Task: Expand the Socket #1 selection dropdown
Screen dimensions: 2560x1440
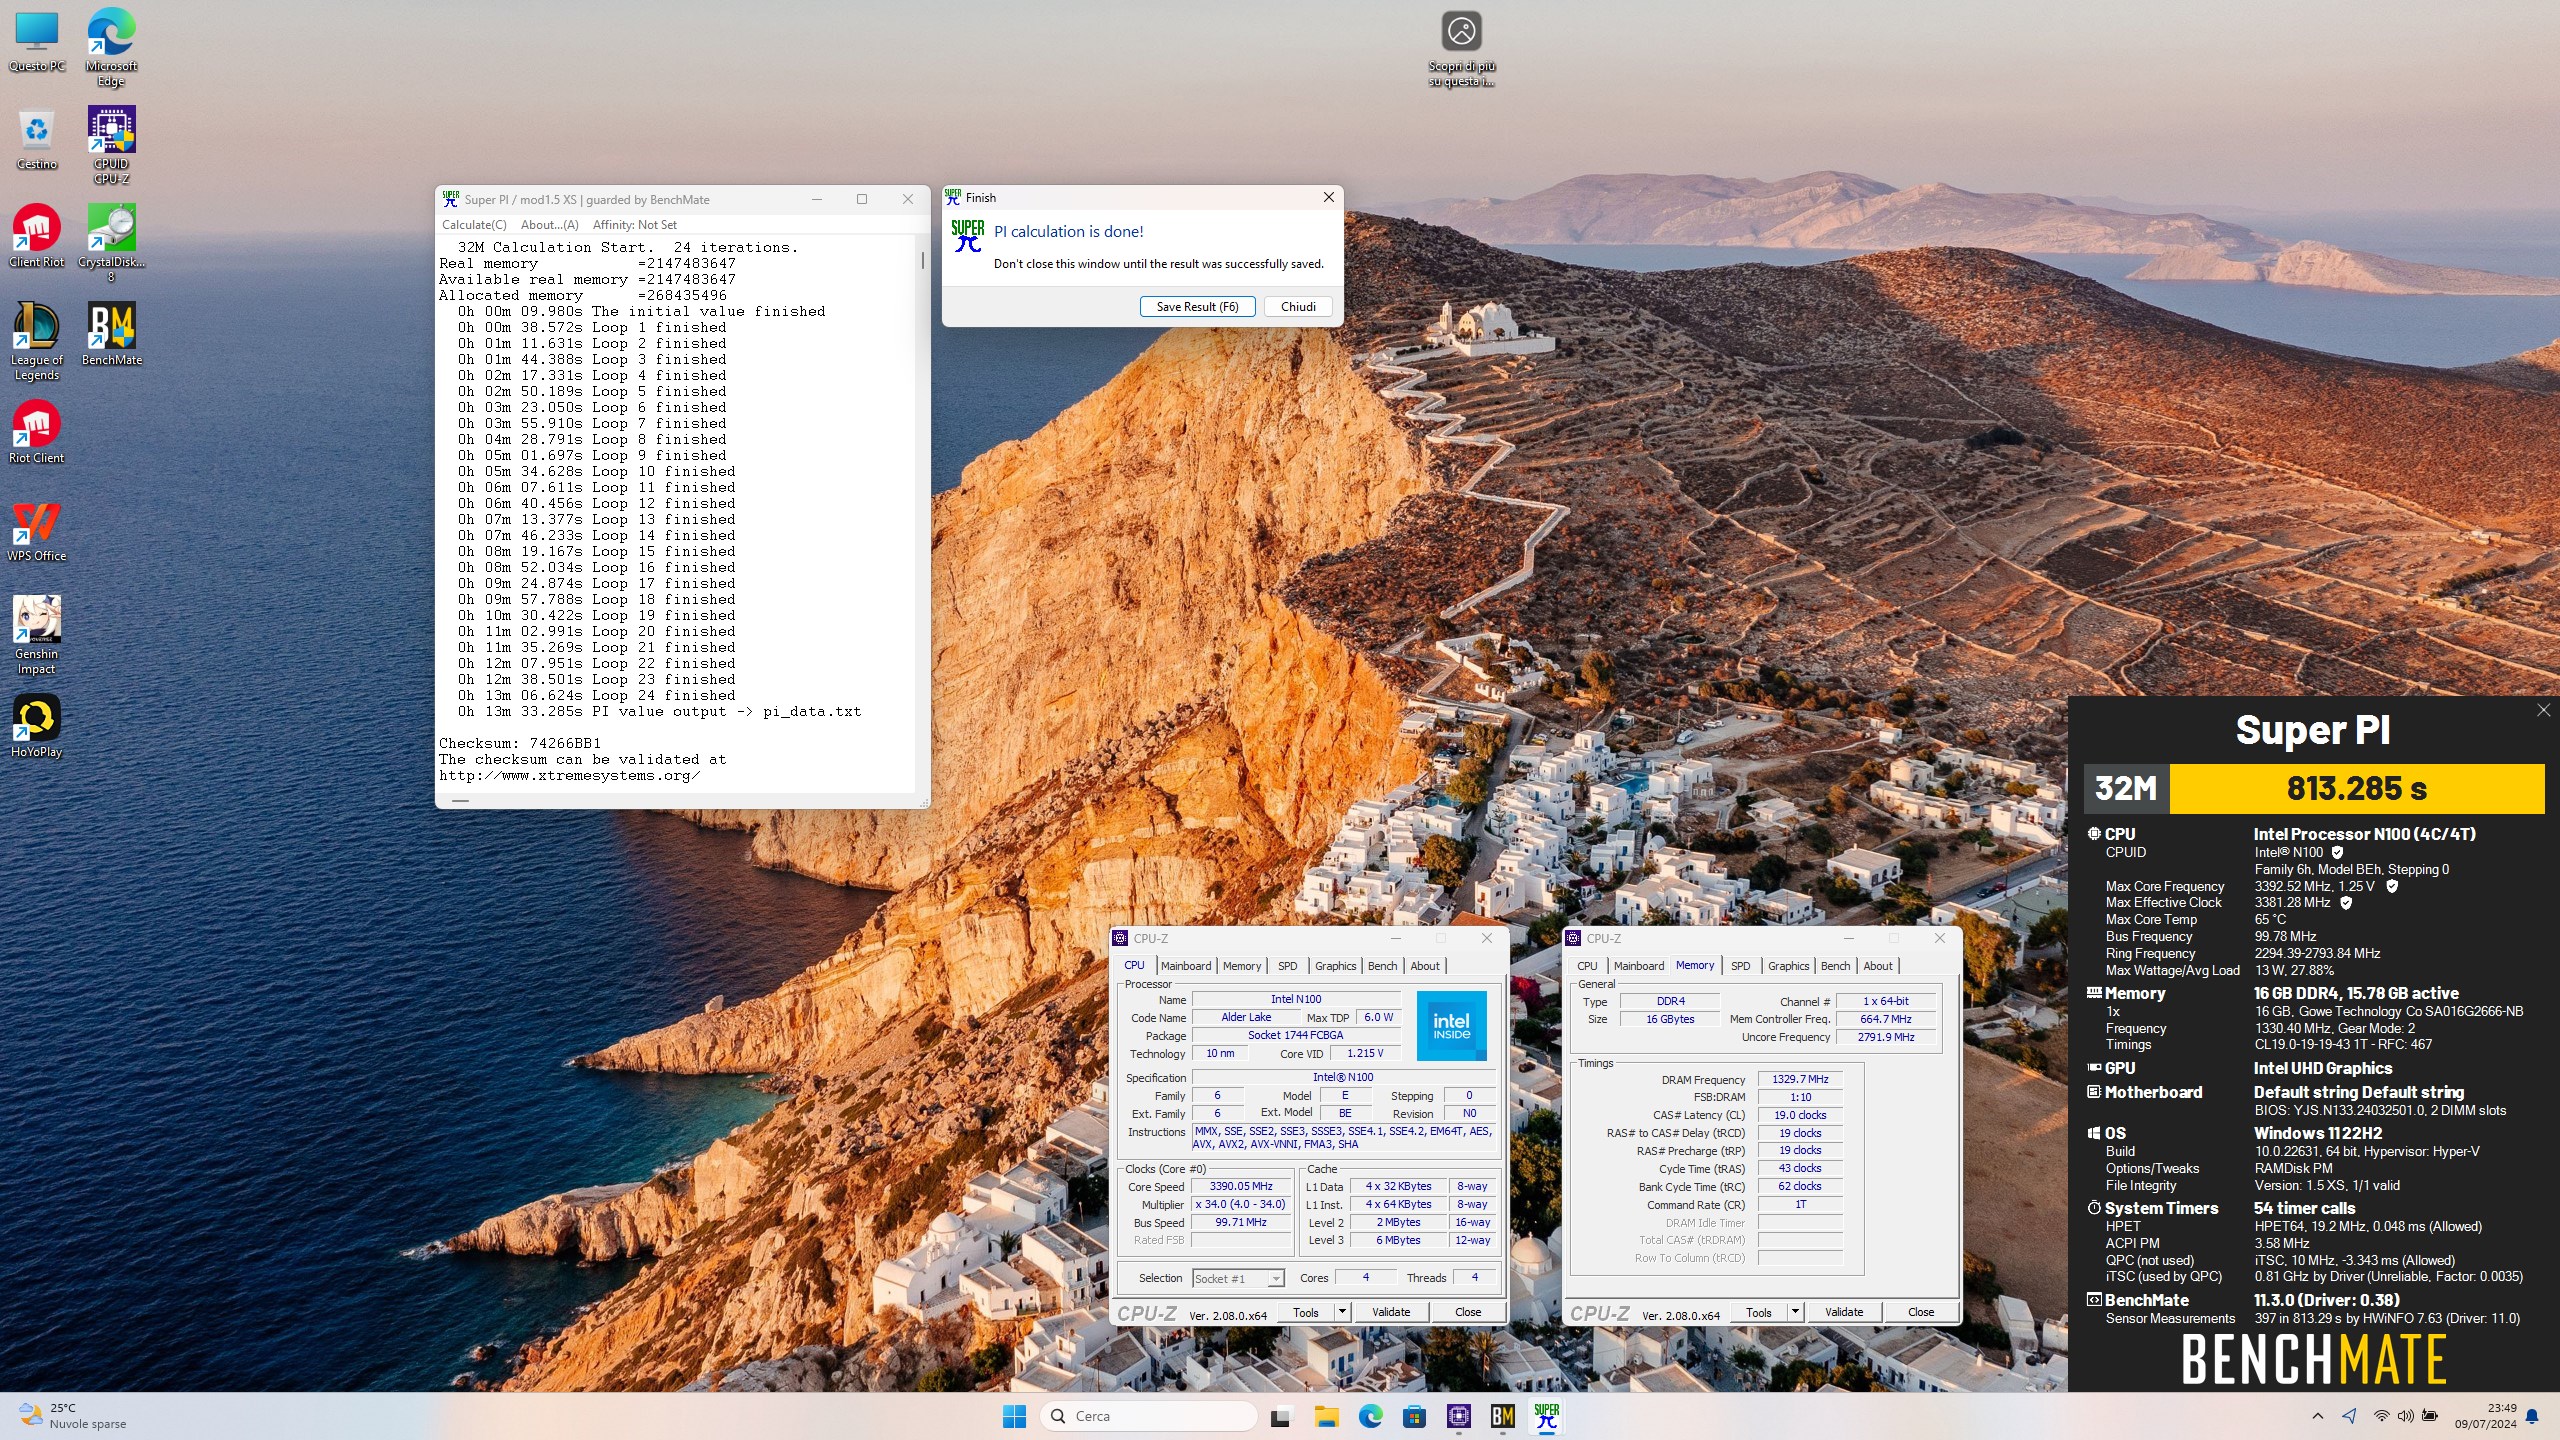Action: point(1276,1279)
